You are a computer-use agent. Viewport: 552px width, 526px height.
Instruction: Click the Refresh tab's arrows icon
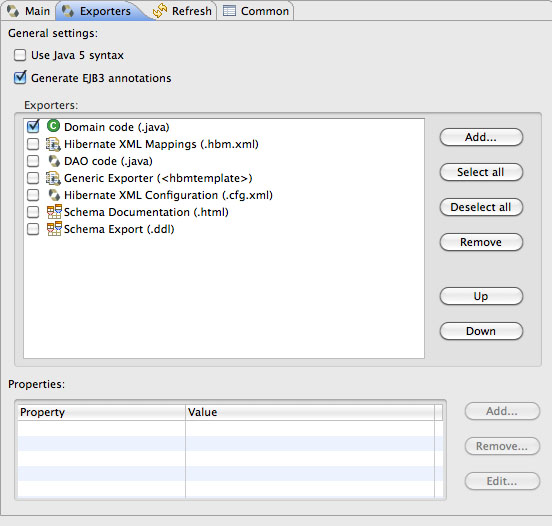pos(160,11)
